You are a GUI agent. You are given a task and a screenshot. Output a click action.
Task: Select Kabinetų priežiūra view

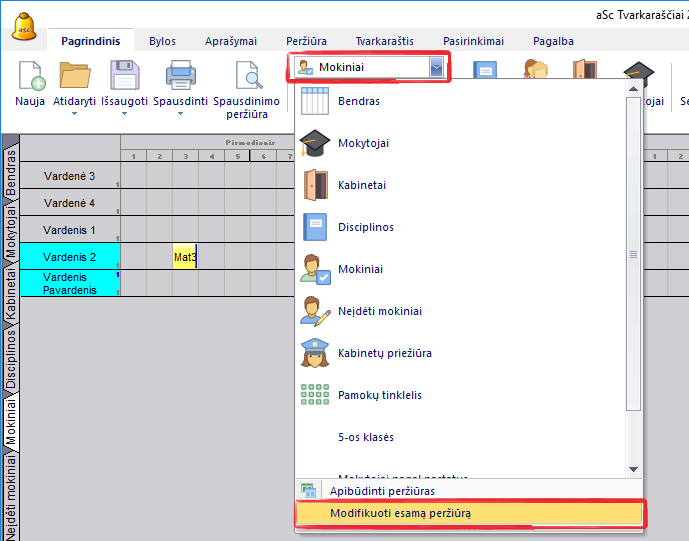coord(384,353)
